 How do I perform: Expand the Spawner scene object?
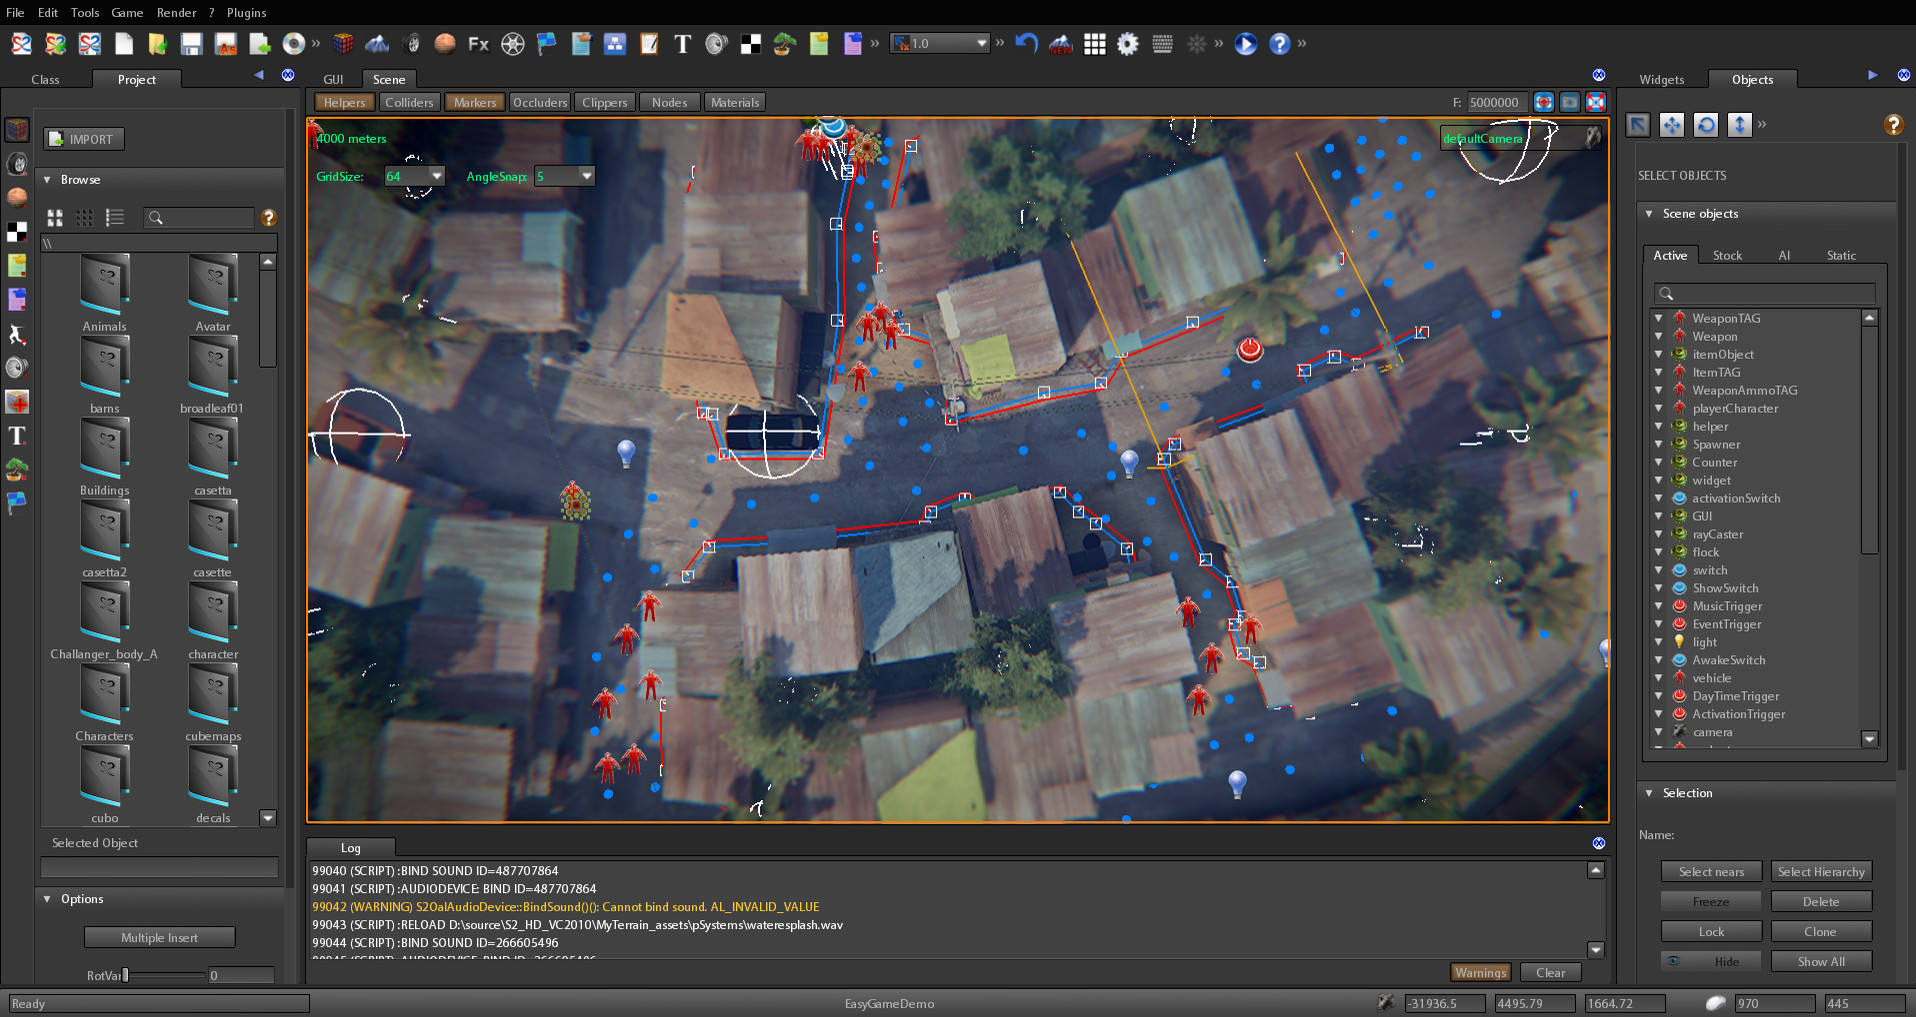coord(1660,444)
